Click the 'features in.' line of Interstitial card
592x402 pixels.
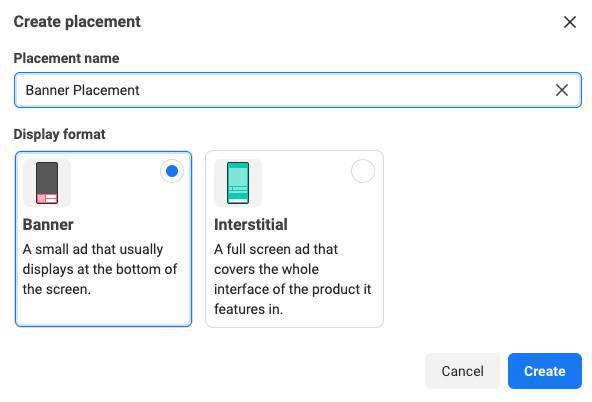click(x=248, y=309)
